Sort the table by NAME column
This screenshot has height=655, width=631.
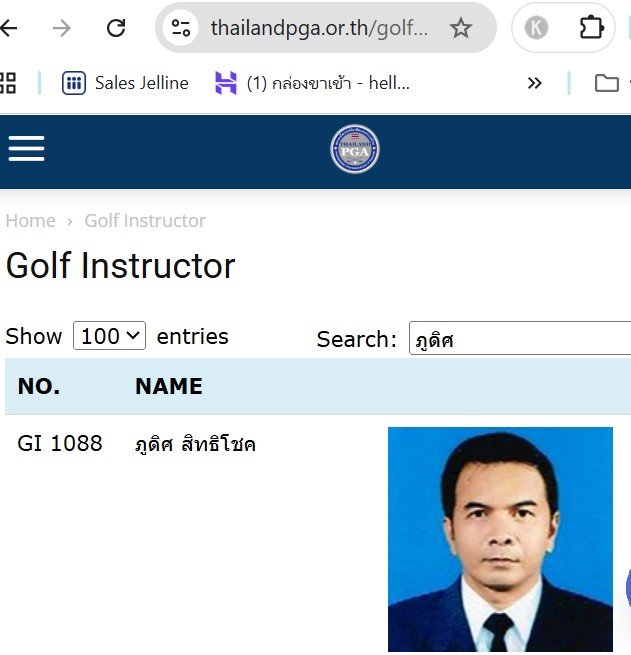tap(169, 387)
